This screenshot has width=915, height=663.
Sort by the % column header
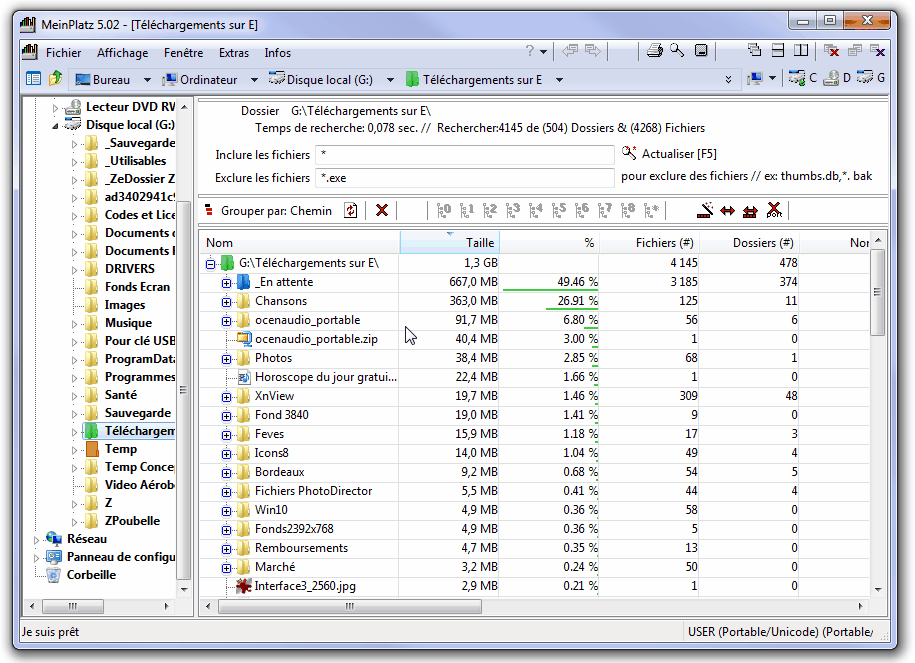tap(550, 242)
